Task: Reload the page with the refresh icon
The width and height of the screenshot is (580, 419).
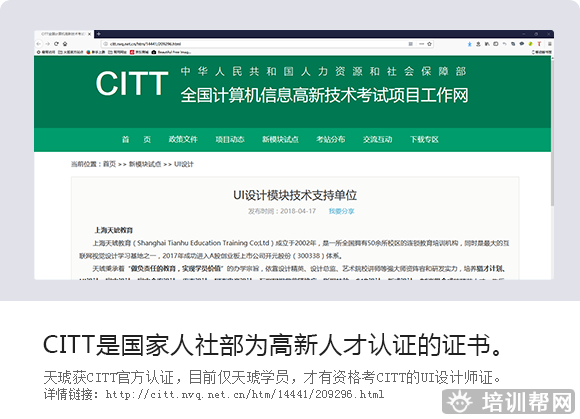Action: click(x=56, y=44)
